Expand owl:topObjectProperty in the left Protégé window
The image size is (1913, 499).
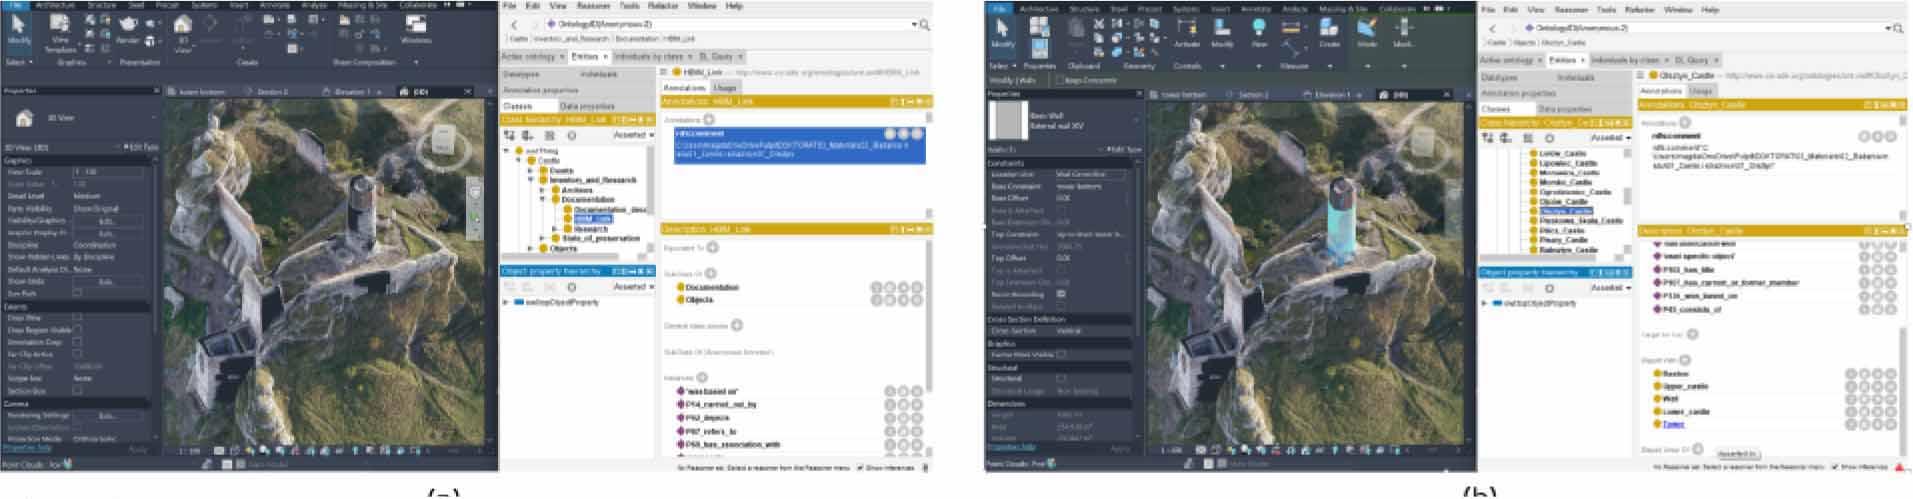[x=506, y=302]
